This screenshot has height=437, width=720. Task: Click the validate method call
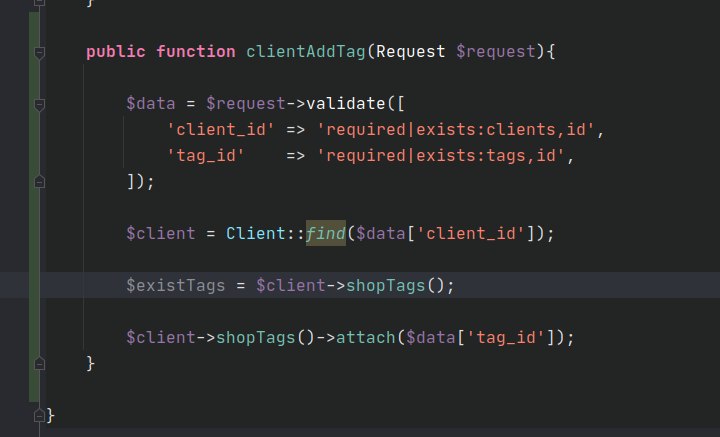(346, 104)
